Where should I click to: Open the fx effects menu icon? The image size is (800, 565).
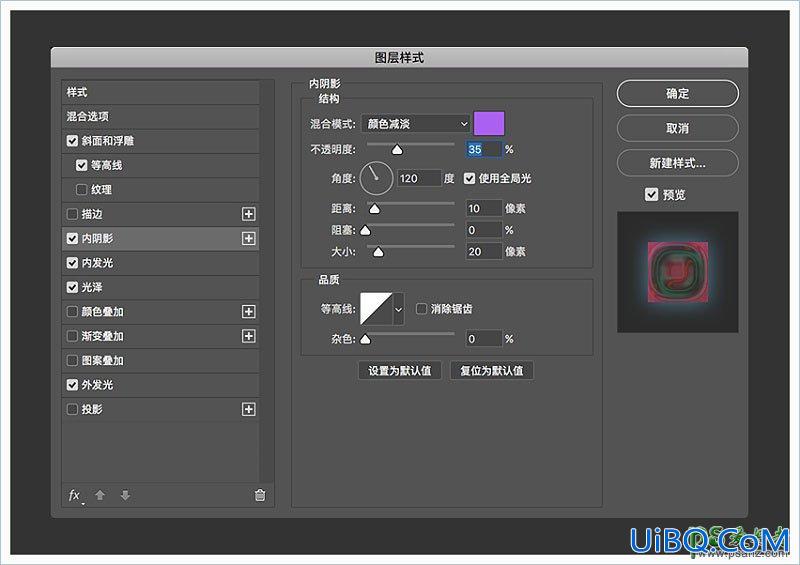(x=75, y=495)
